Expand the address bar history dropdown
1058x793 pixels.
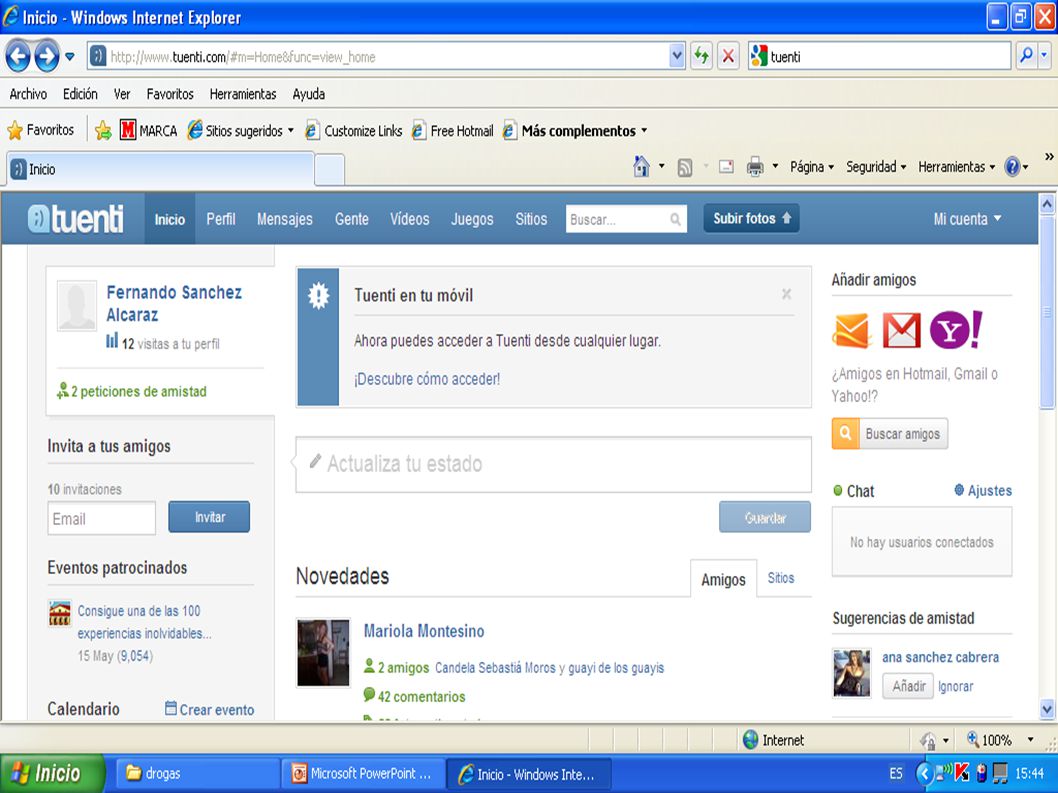tap(677, 57)
